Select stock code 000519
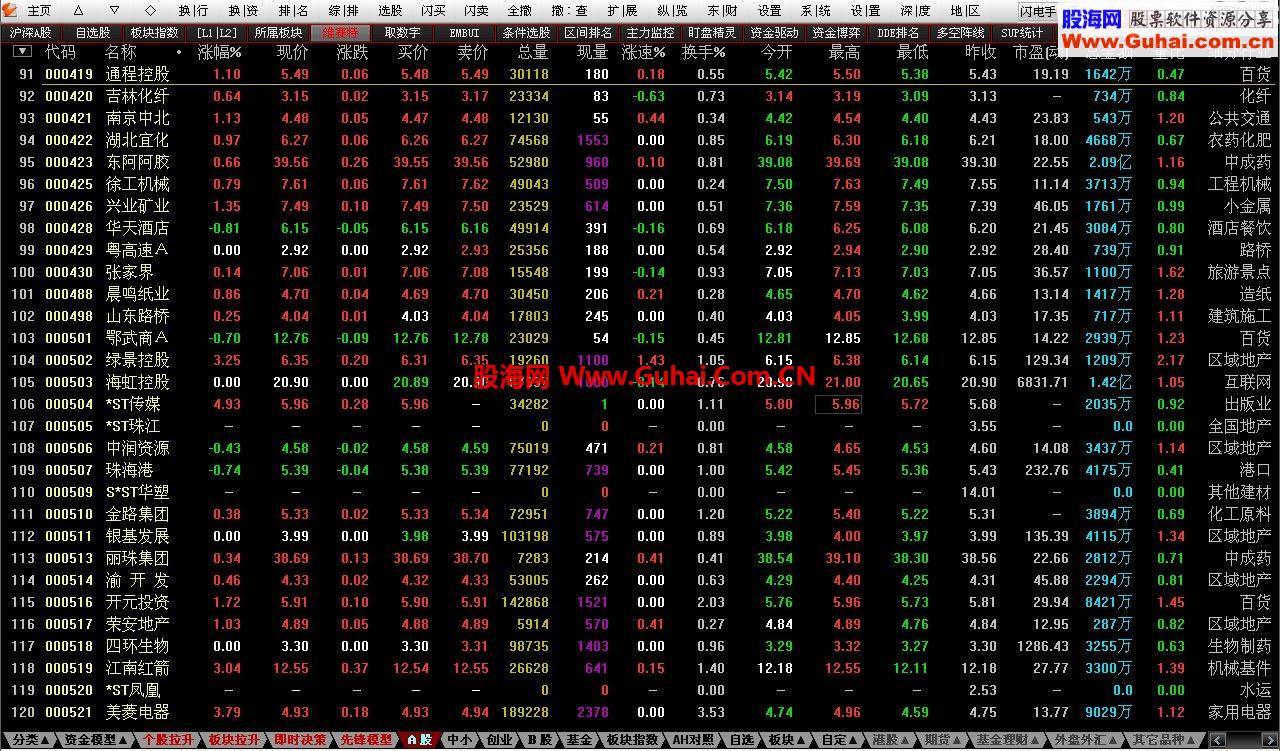This screenshot has height=751, width=1280. (x=69, y=668)
